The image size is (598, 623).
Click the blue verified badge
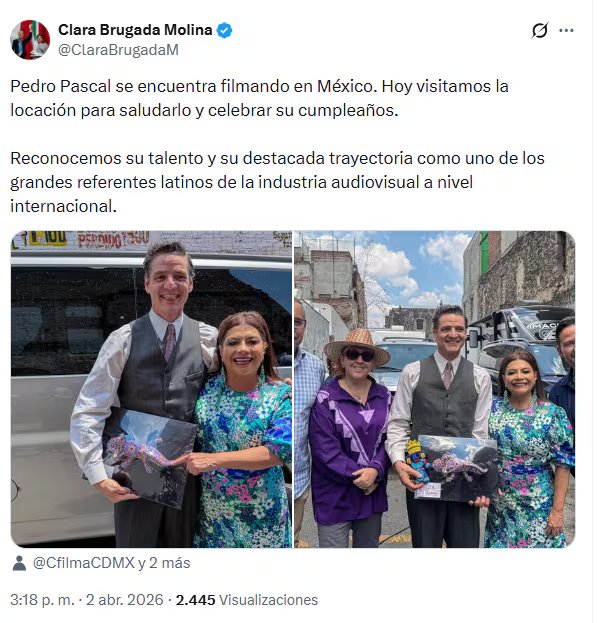pyautogui.click(x=224, y=31)
